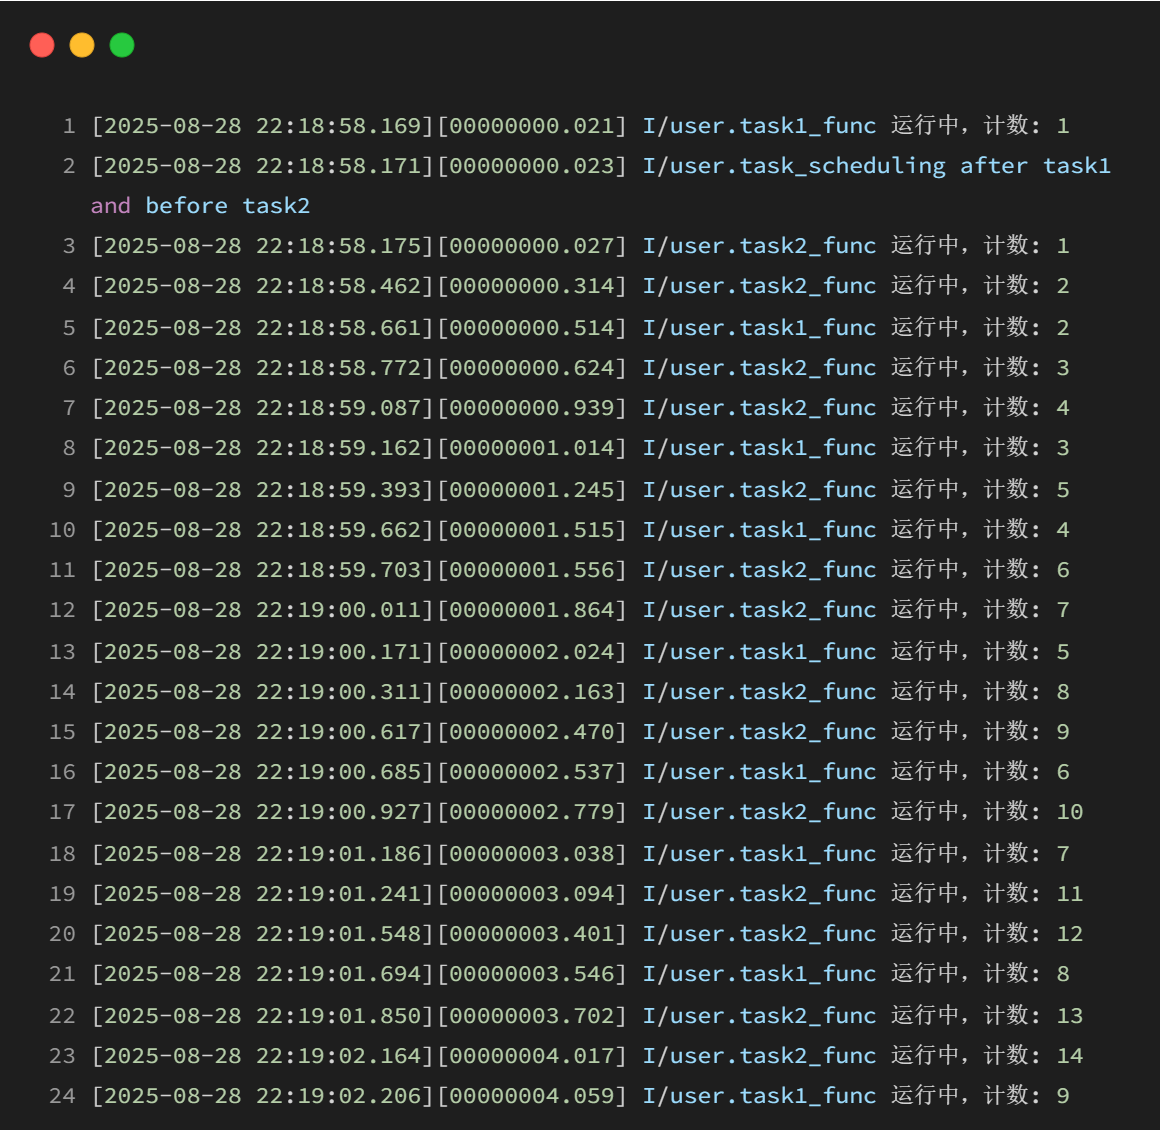Click the count value 10 on line 17
Viewport: 1160px width, 1130px height.
[1070, 812]
